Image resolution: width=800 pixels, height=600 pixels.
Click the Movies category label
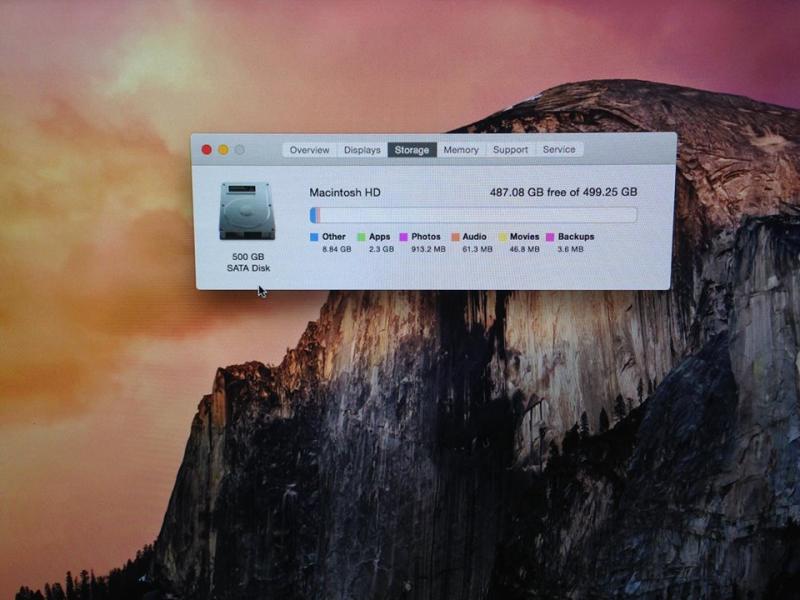(x=524, y=237)
